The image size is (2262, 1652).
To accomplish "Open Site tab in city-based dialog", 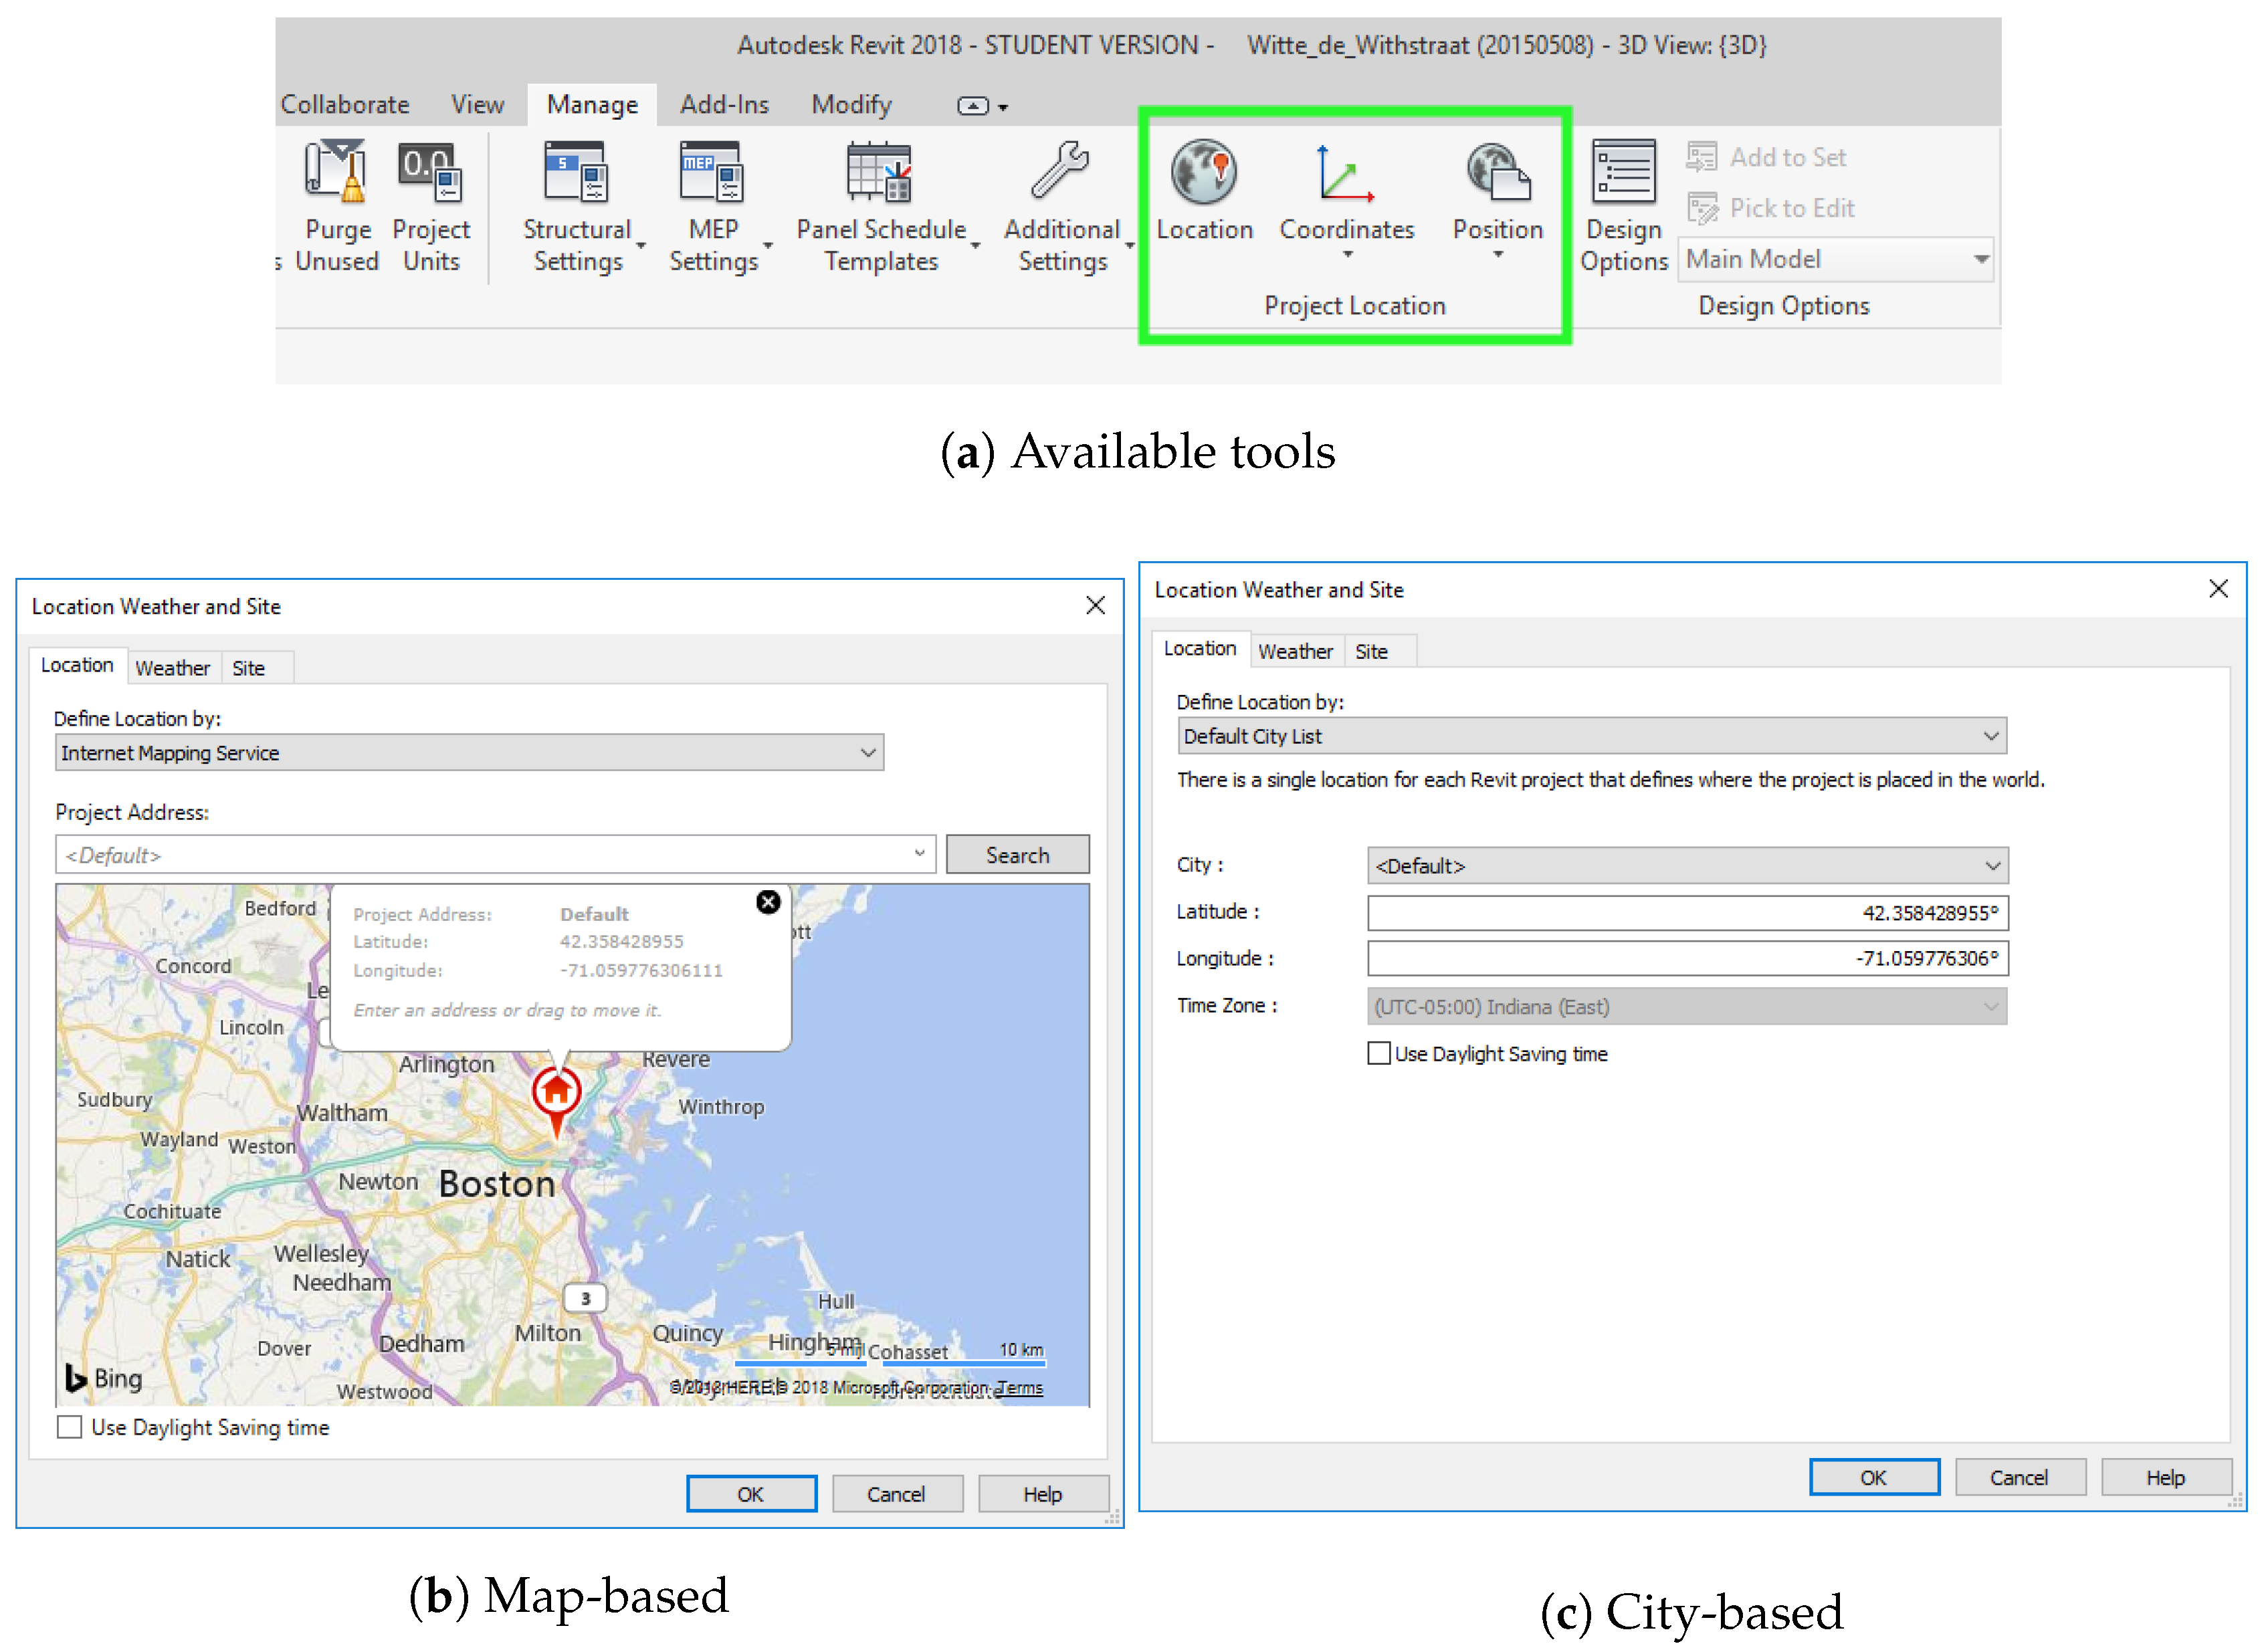I will (1371, 652).
